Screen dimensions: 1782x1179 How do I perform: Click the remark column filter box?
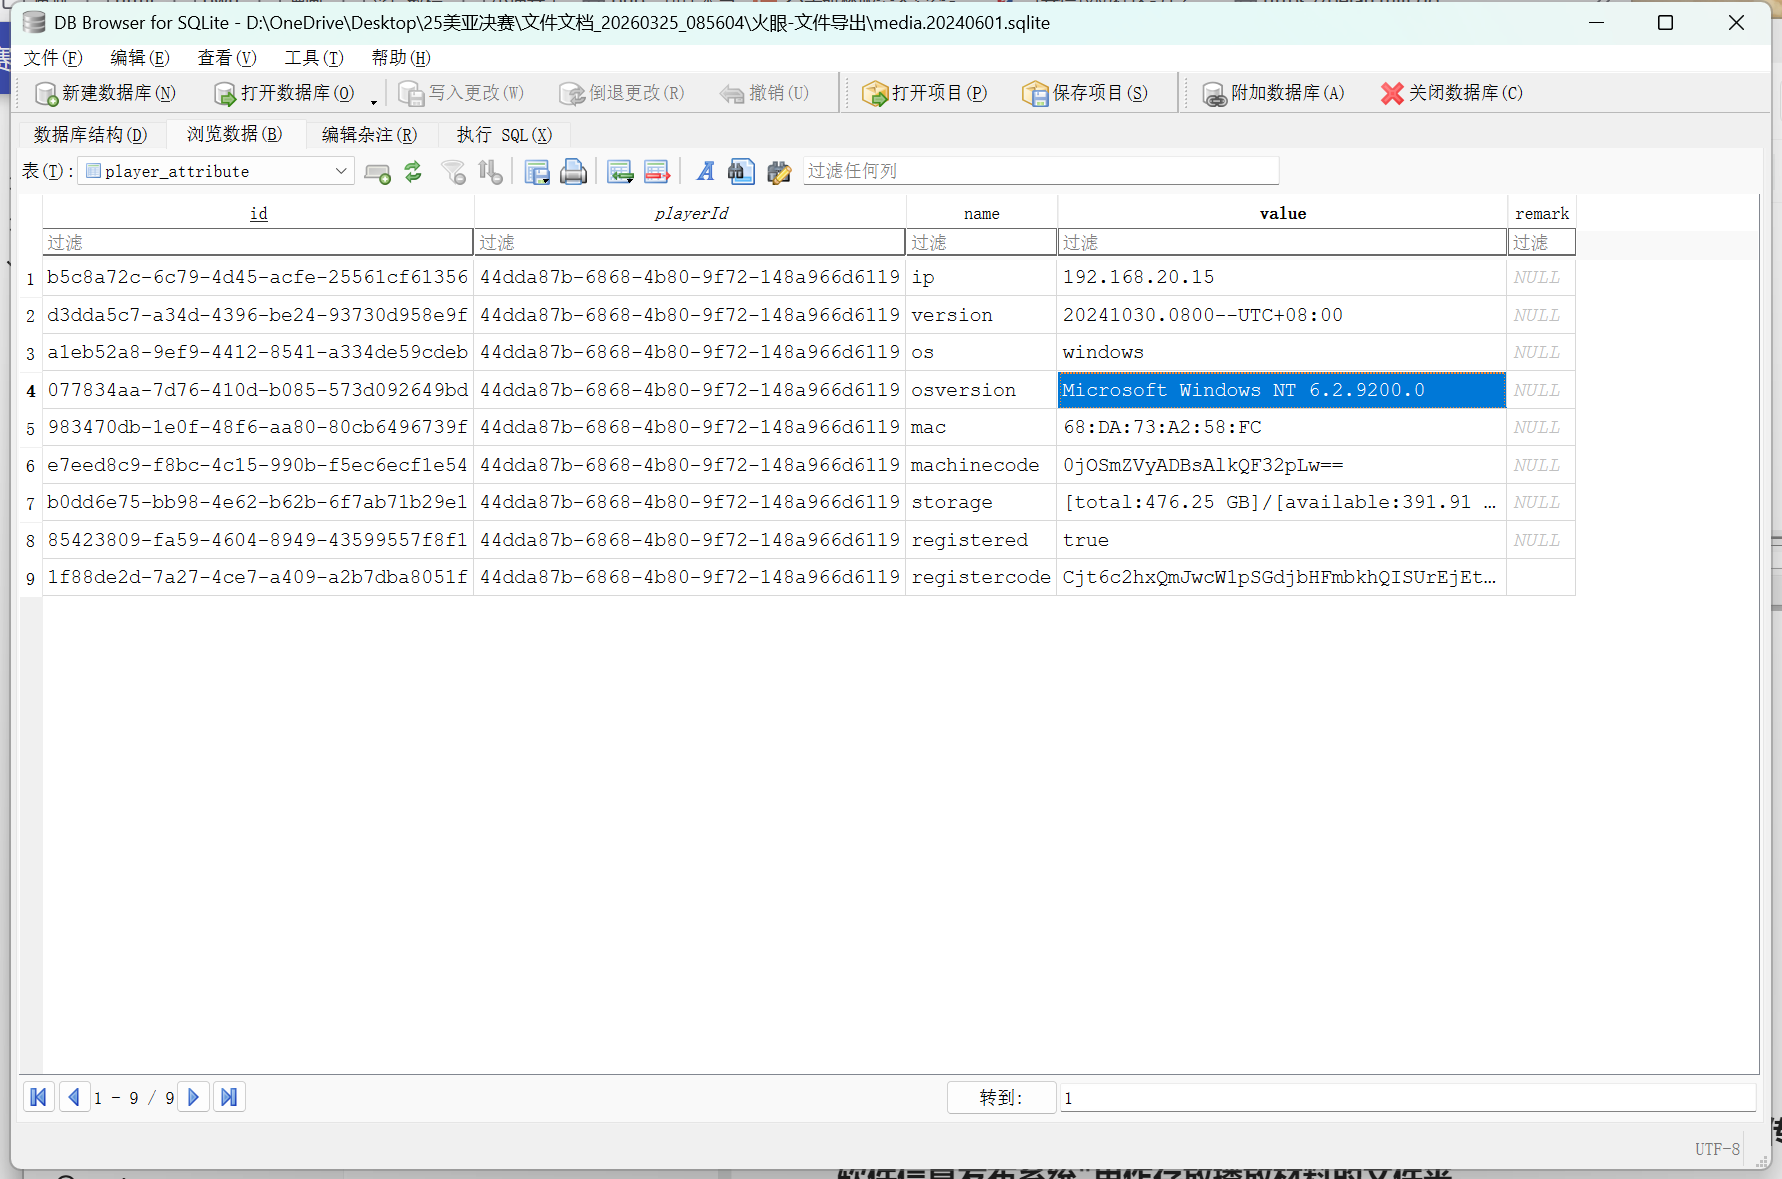point(1541,242)
